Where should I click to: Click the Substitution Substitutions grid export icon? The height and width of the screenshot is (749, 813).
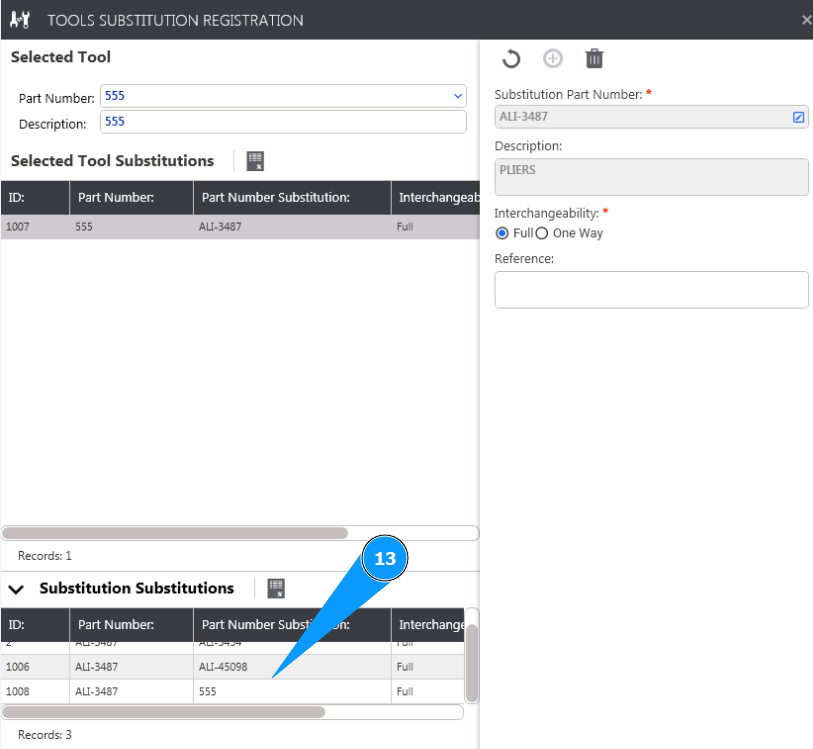pos(276,588)
